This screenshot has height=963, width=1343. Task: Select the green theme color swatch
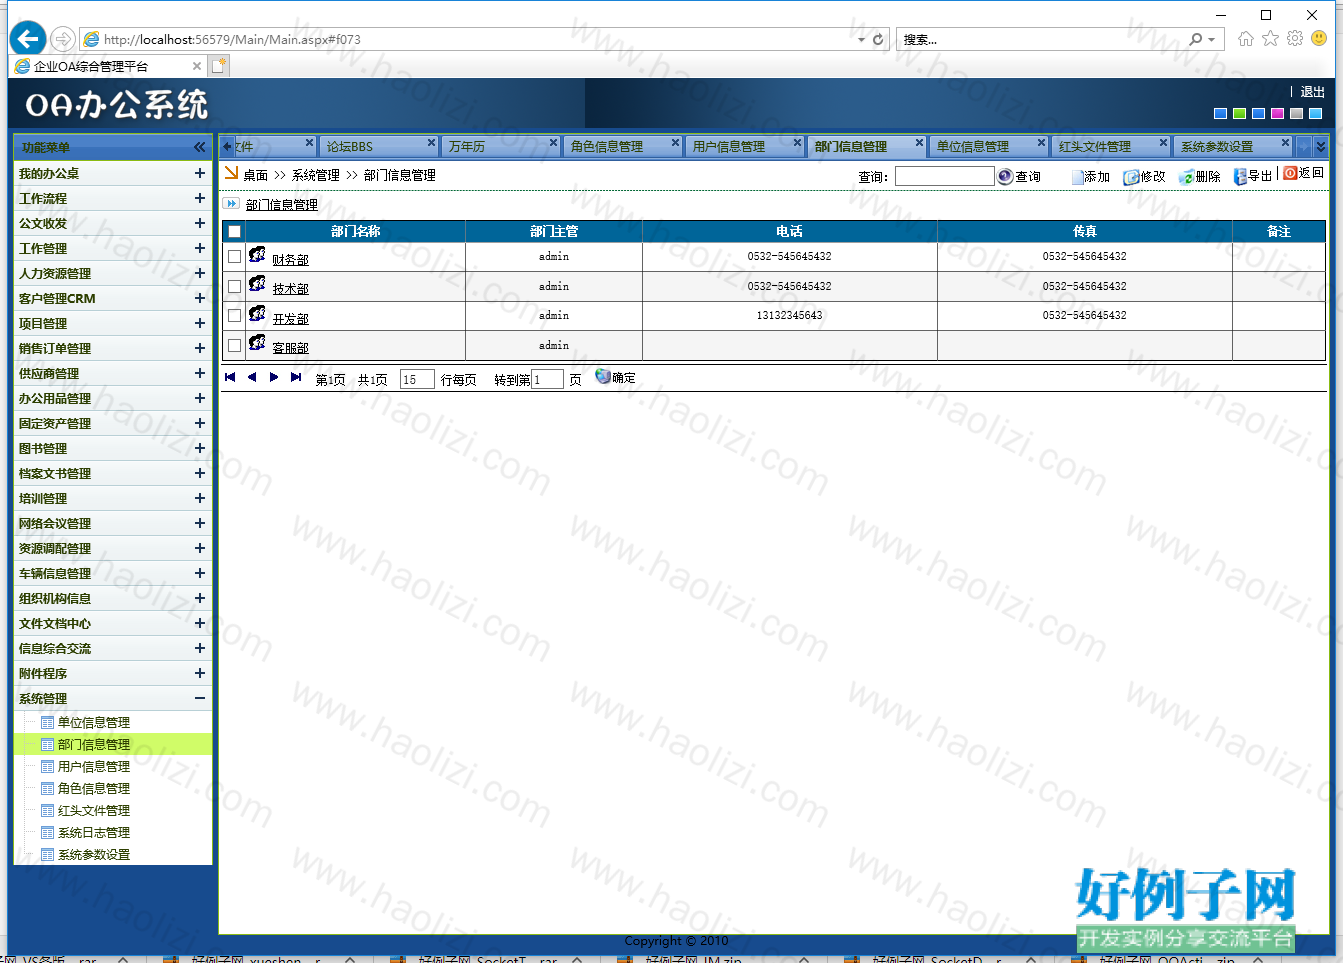tap(1239, 114)
